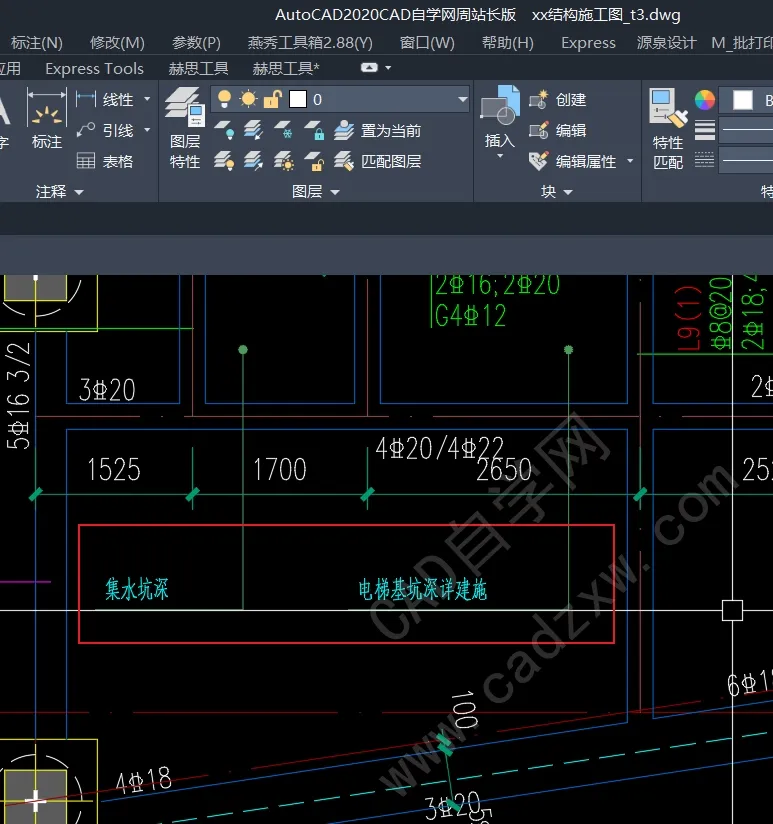Expand the 注释 panel flyout arrow
The image size is (773, 824).
tap(79, 192)
